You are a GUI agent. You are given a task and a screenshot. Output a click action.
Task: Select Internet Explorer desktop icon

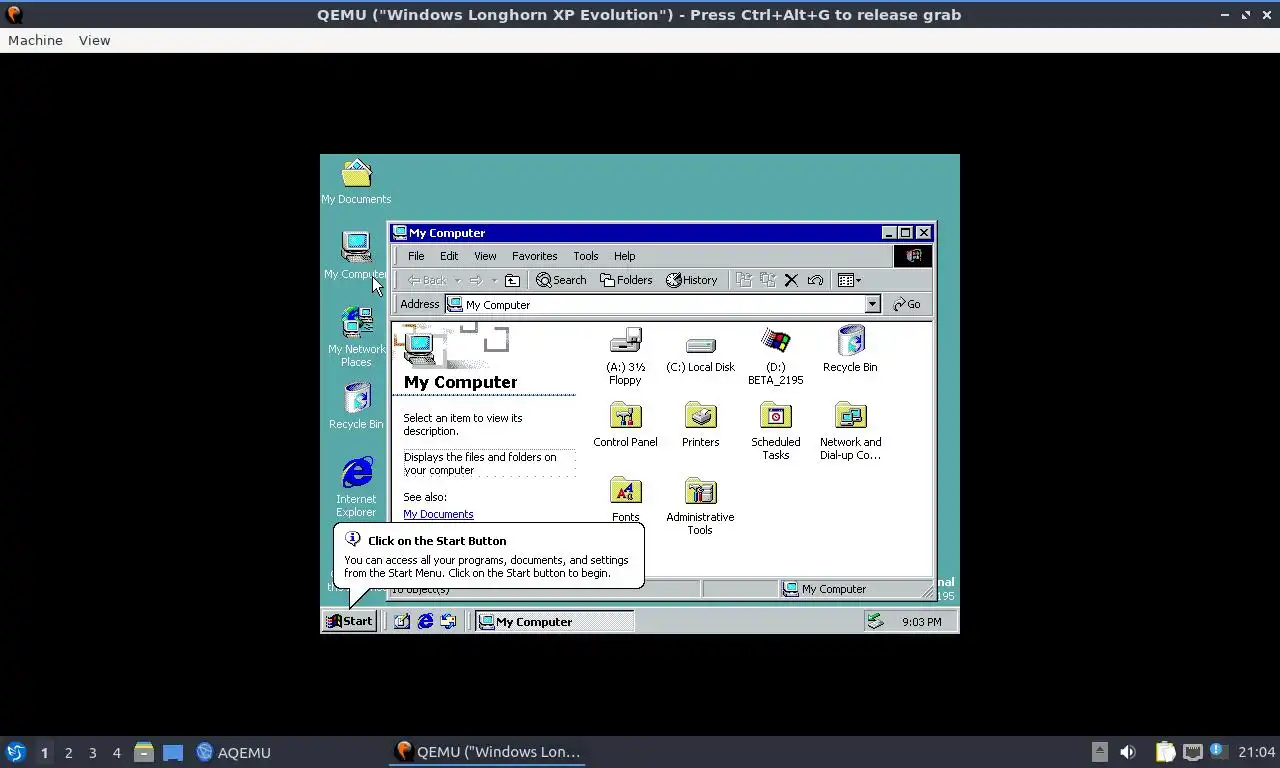coord(356,472)
